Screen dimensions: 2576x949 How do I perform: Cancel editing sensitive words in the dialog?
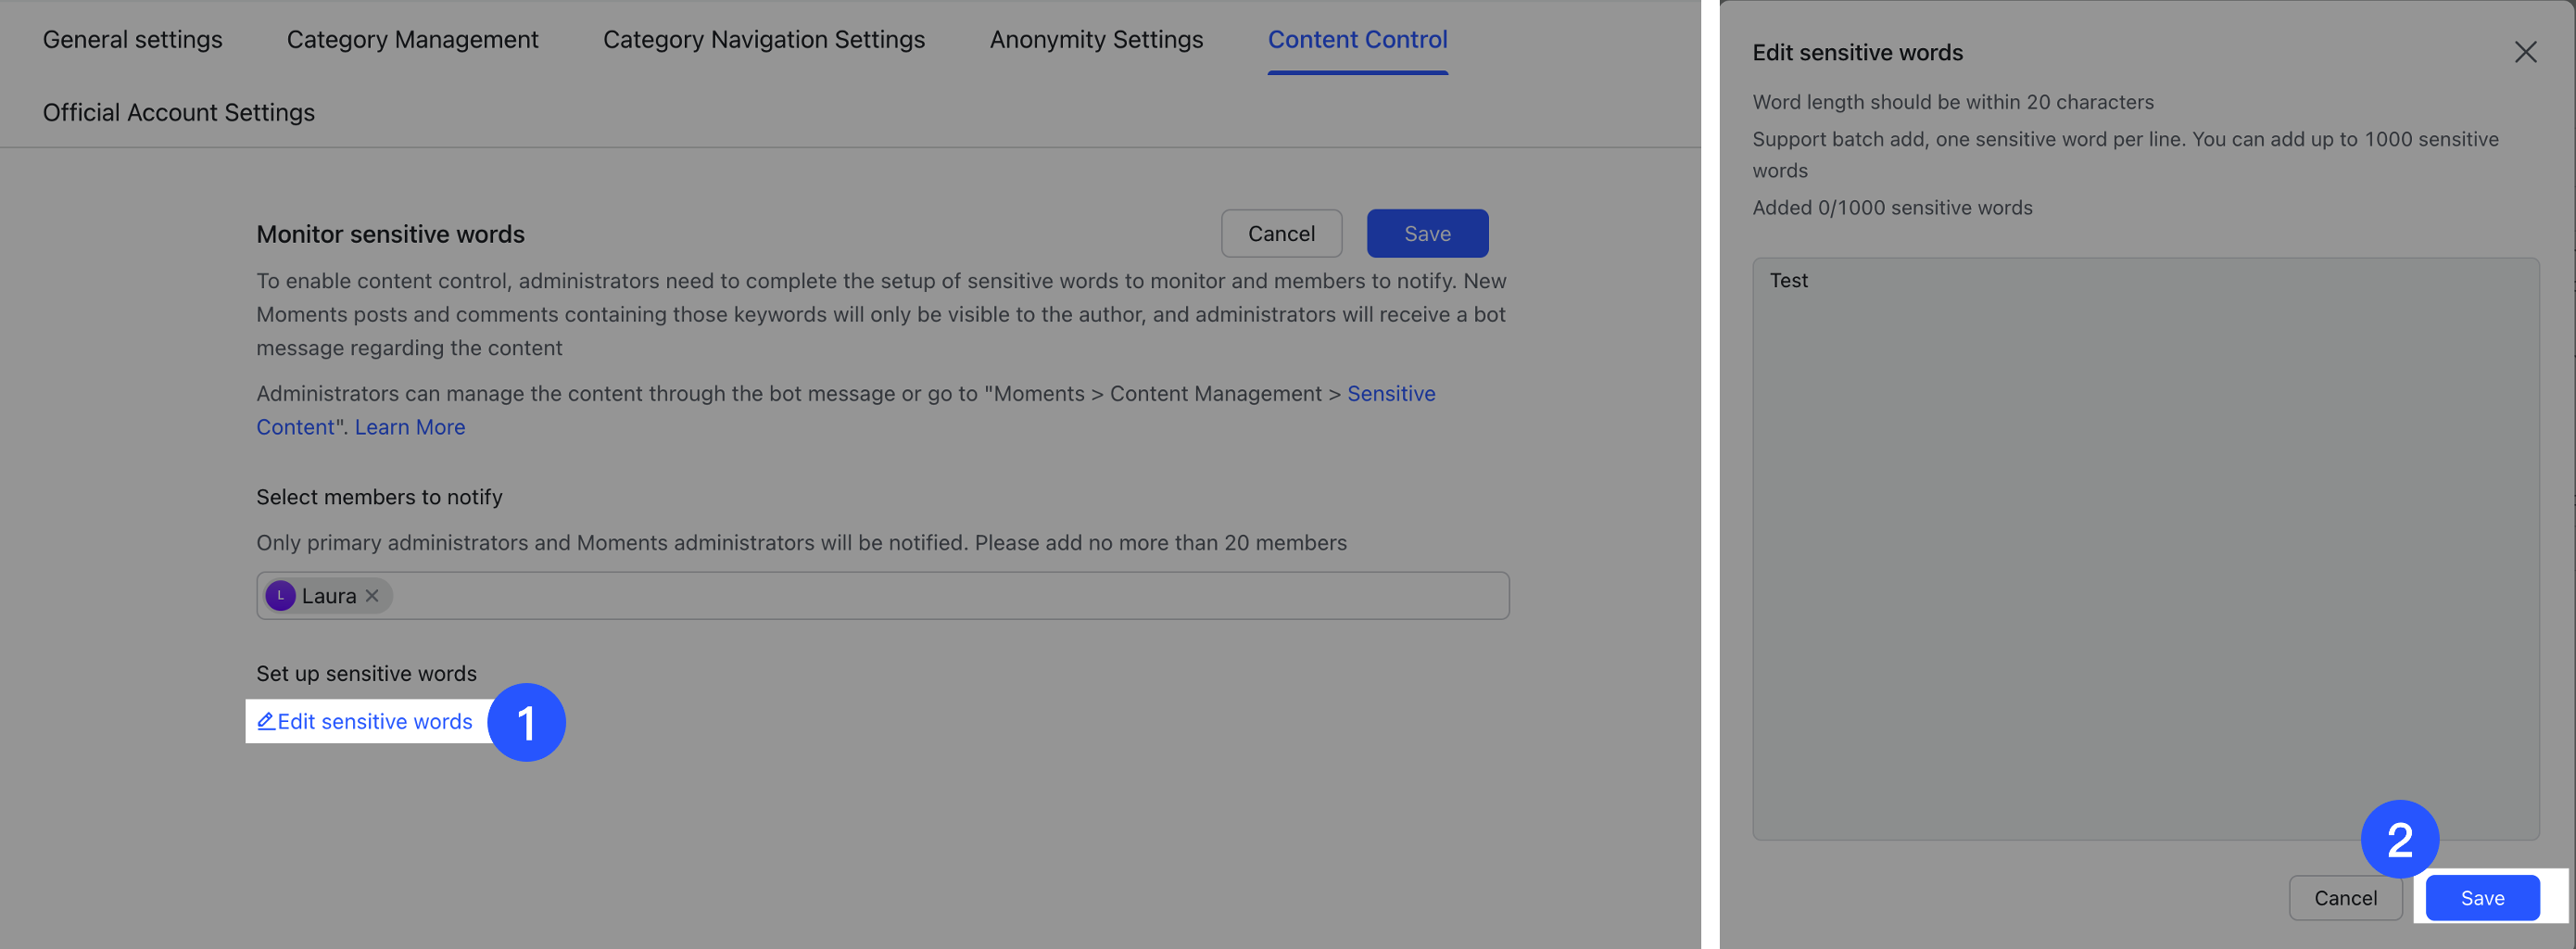coord(2346,897)
